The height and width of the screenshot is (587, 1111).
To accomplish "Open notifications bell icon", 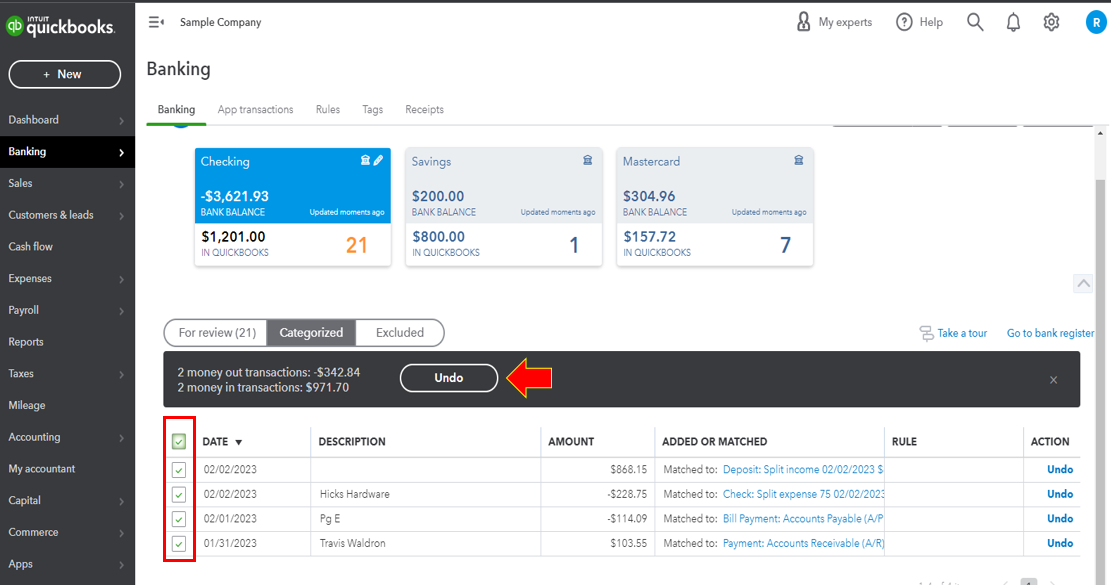I will (x=1013, y=23).
